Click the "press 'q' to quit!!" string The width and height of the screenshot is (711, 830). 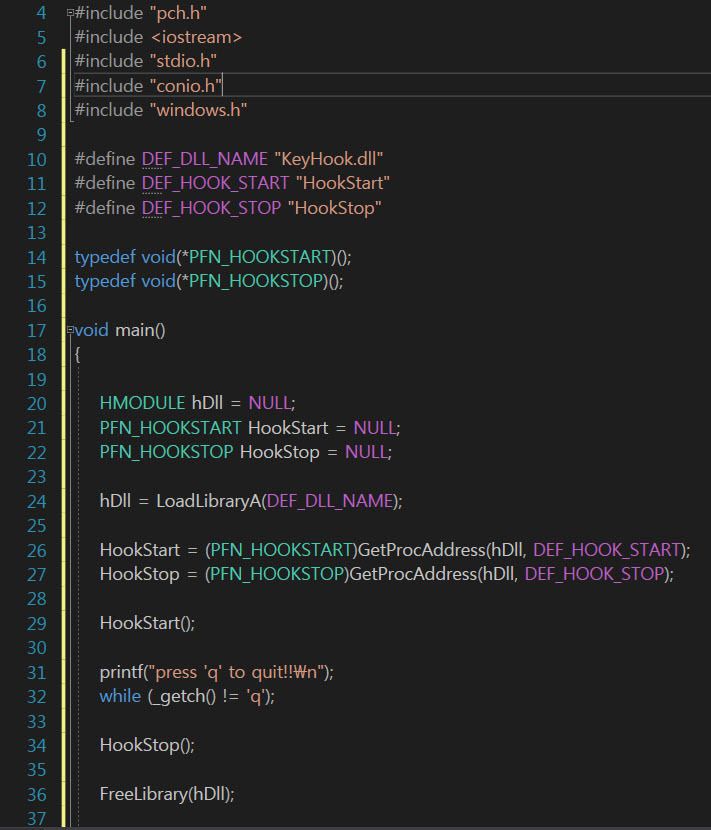click(236, 672)
